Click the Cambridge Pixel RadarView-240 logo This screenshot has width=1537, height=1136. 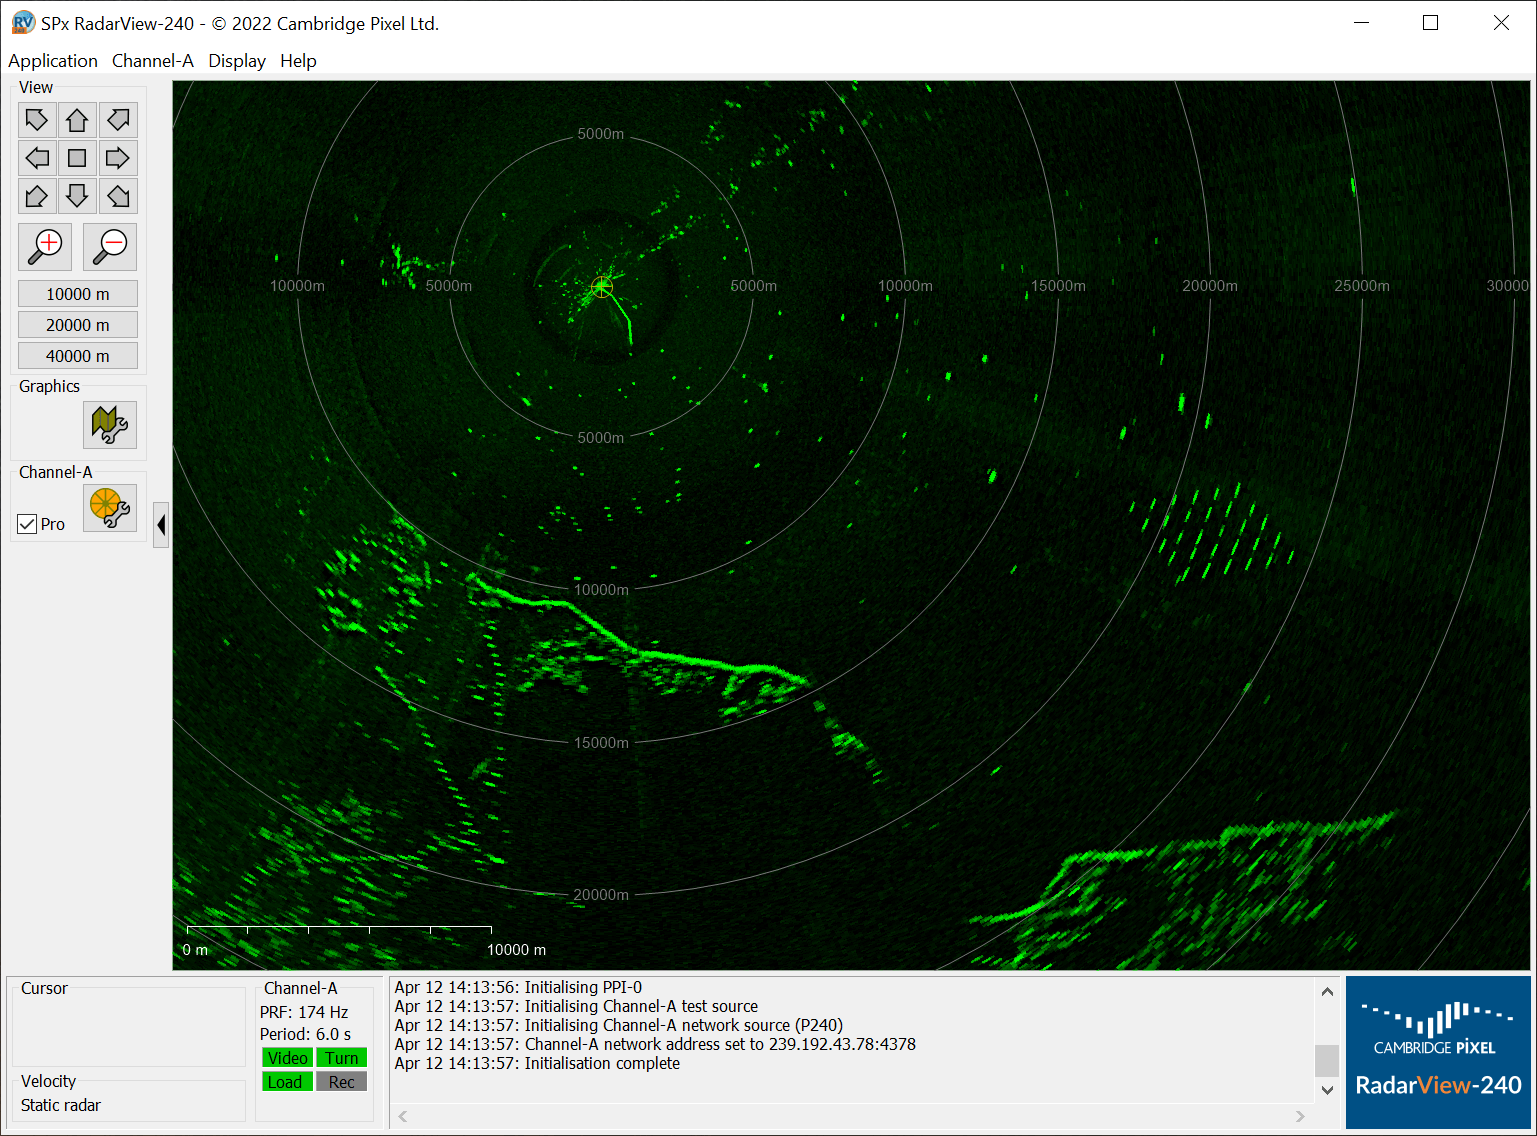[x=1438, y=1052]
